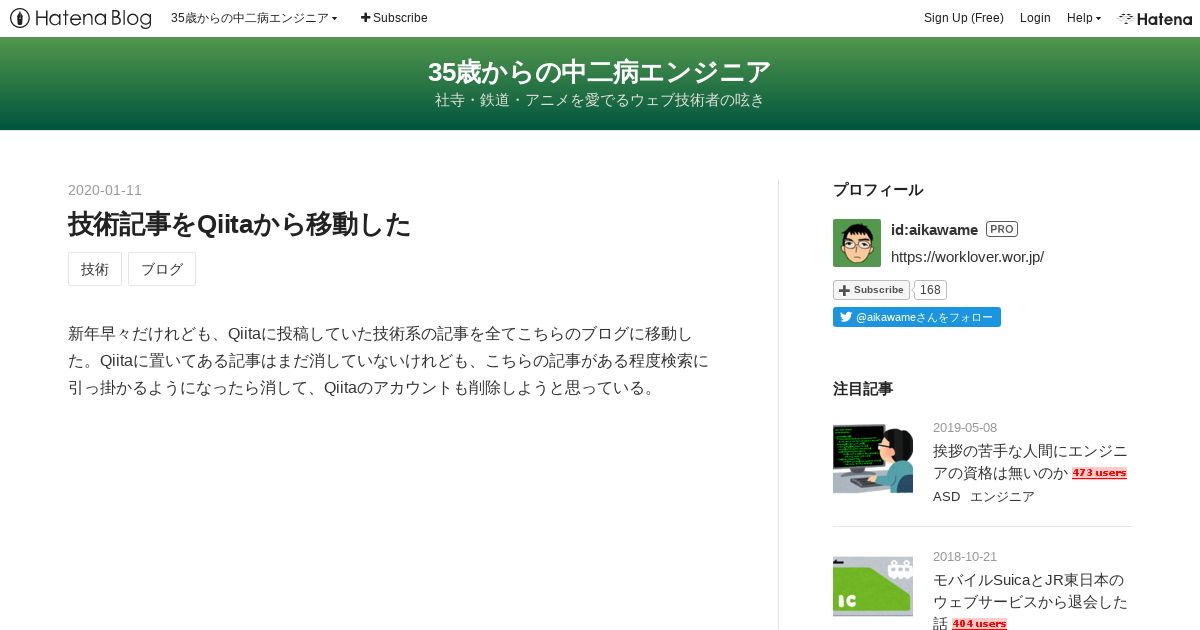Viewport: 1200px width, 630px height.
Task: Visit https://worklover.wor.jp/ link
Action: pos(967,257)
